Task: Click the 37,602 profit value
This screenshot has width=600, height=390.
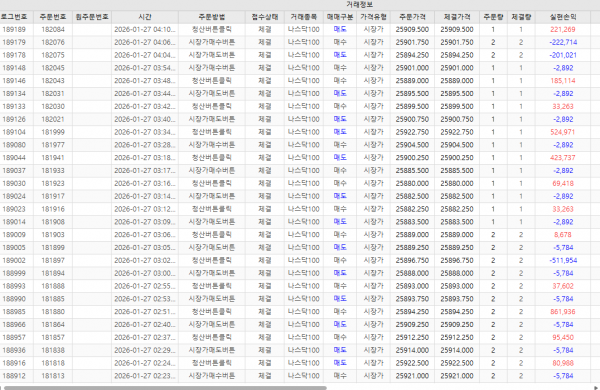Action: click(563, 286)
